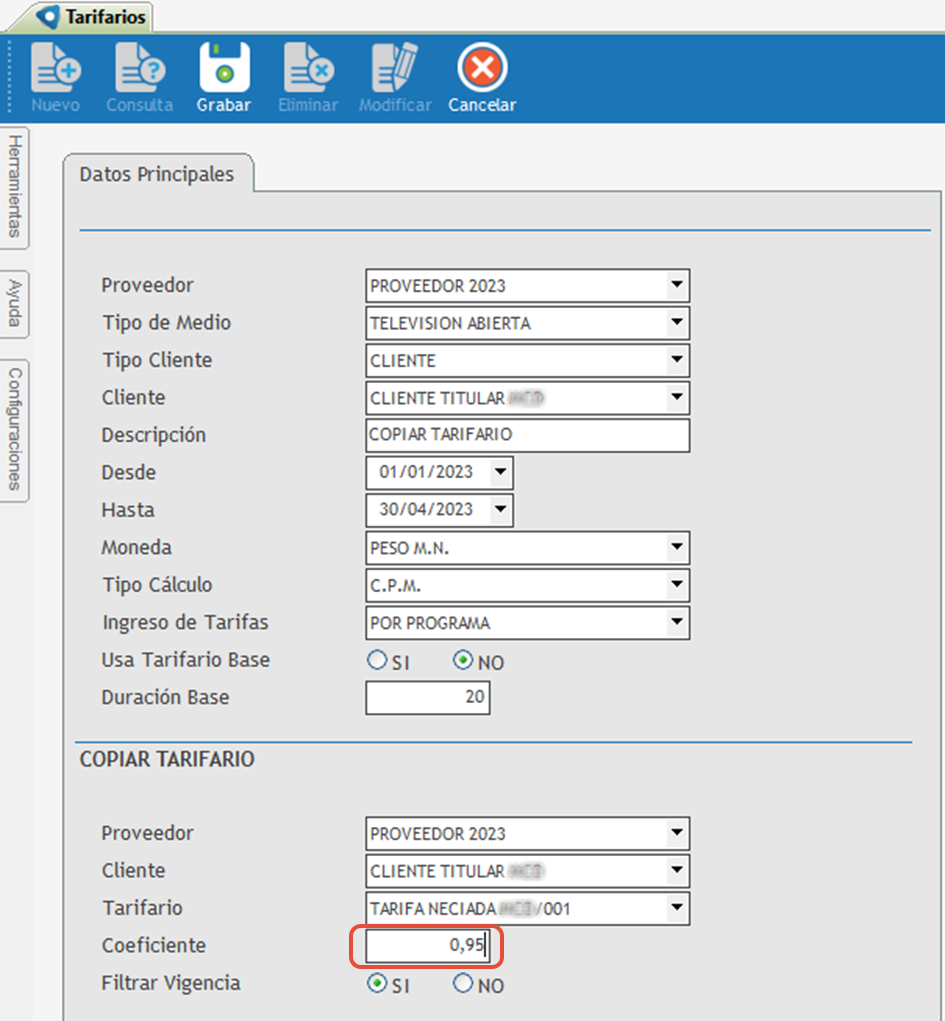Cancel with the red Cancelar icon

[482, 68]
